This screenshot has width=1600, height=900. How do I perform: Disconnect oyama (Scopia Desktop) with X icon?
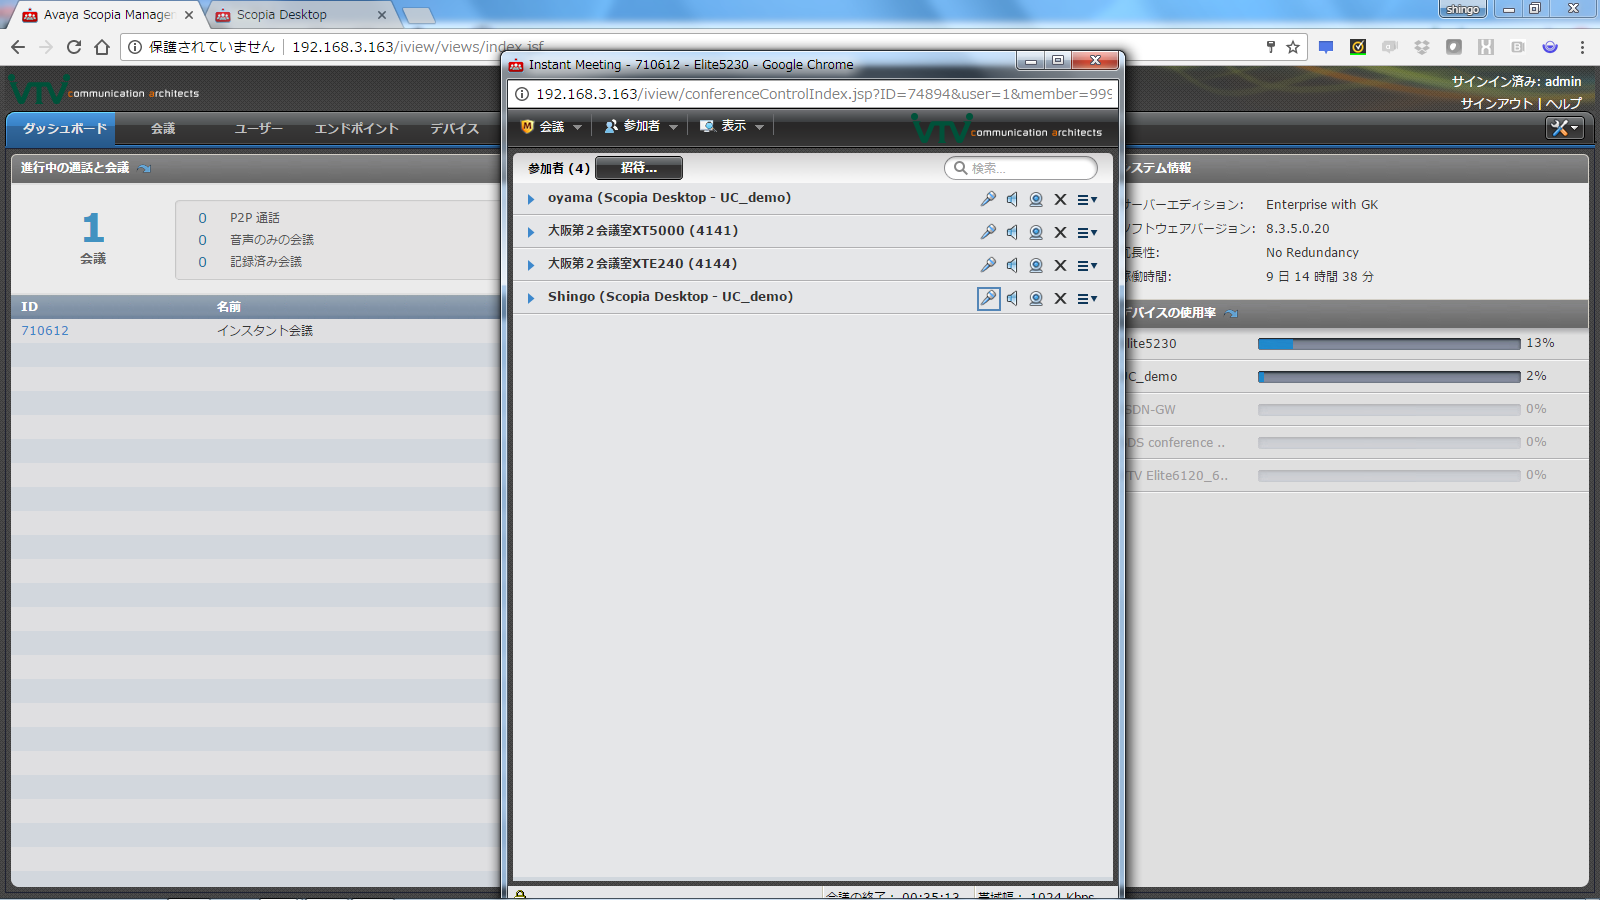(x=1060, y=199)
